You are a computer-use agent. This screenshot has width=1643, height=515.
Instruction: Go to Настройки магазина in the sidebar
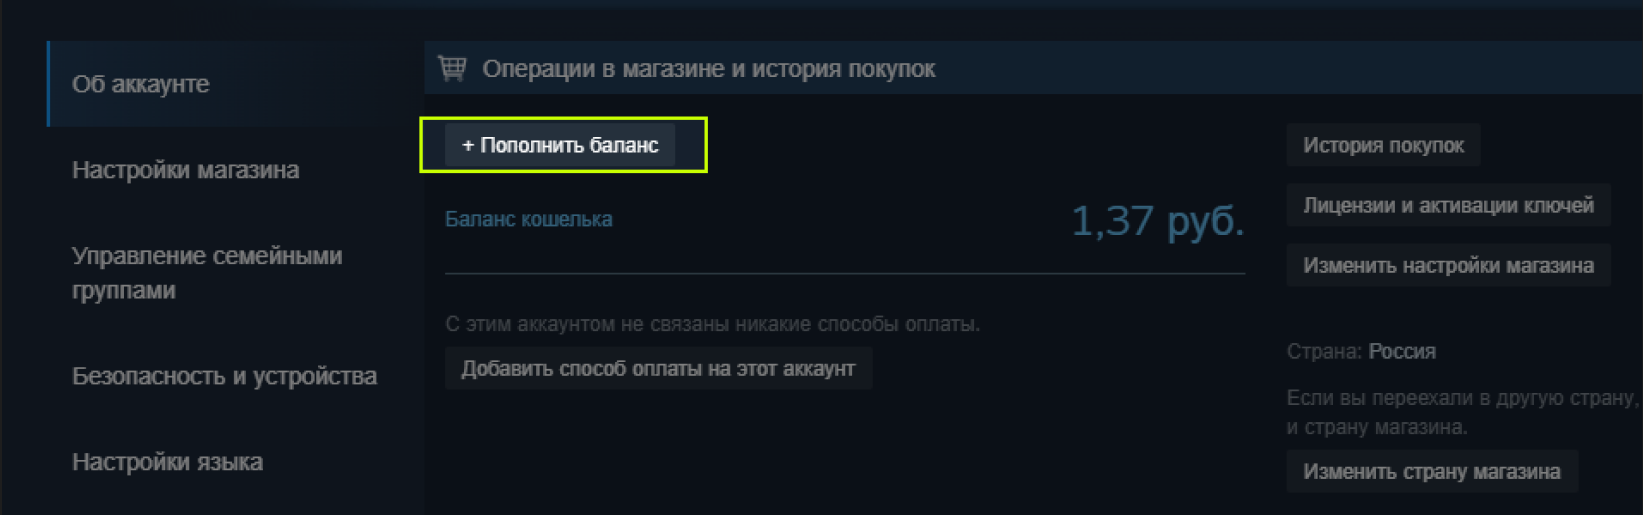tap(185, 170)
